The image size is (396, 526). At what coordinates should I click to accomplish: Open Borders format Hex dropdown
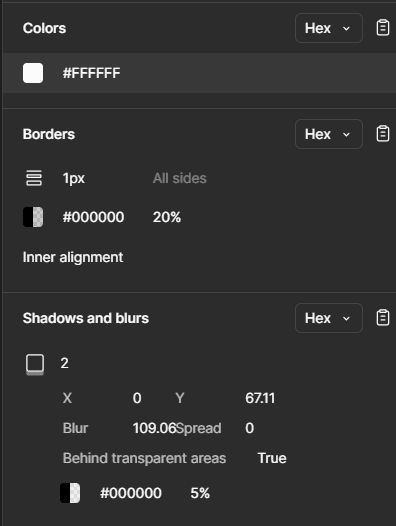pos(329,134)
